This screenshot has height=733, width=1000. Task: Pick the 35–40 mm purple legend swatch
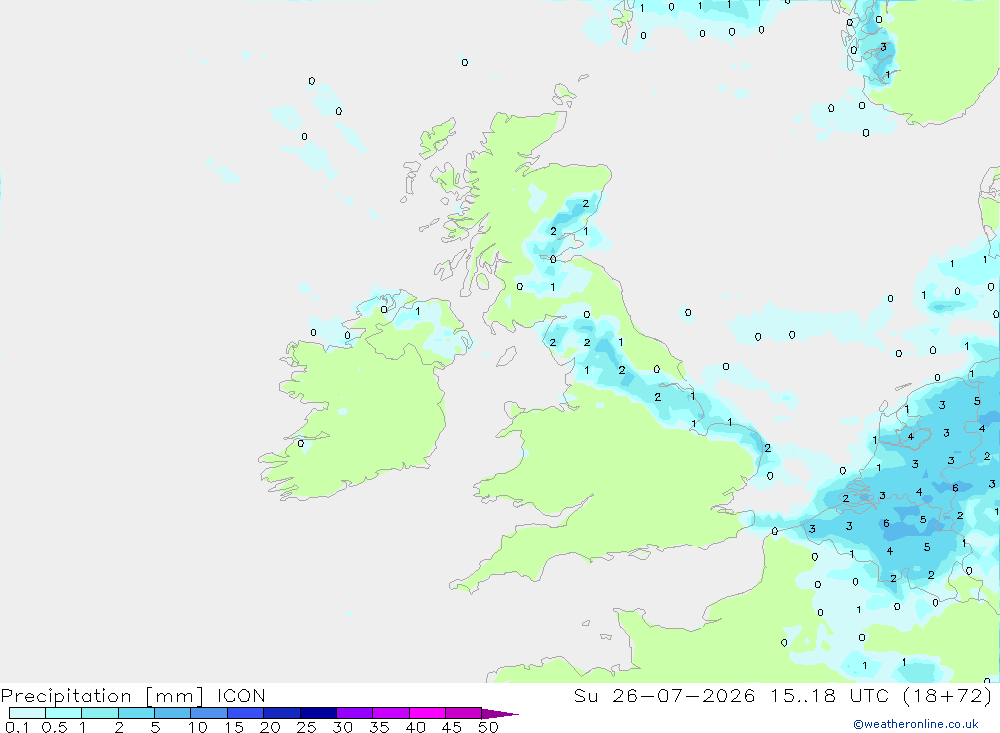(391, 713)
